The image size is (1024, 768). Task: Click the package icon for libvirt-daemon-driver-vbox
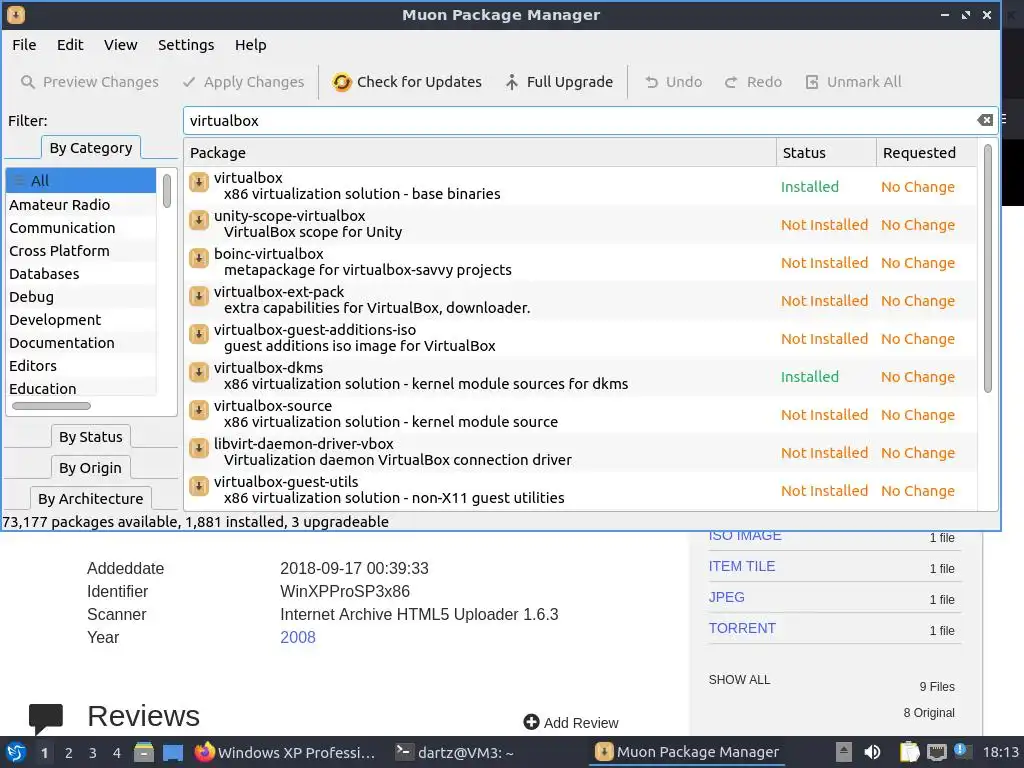[199, 448]
